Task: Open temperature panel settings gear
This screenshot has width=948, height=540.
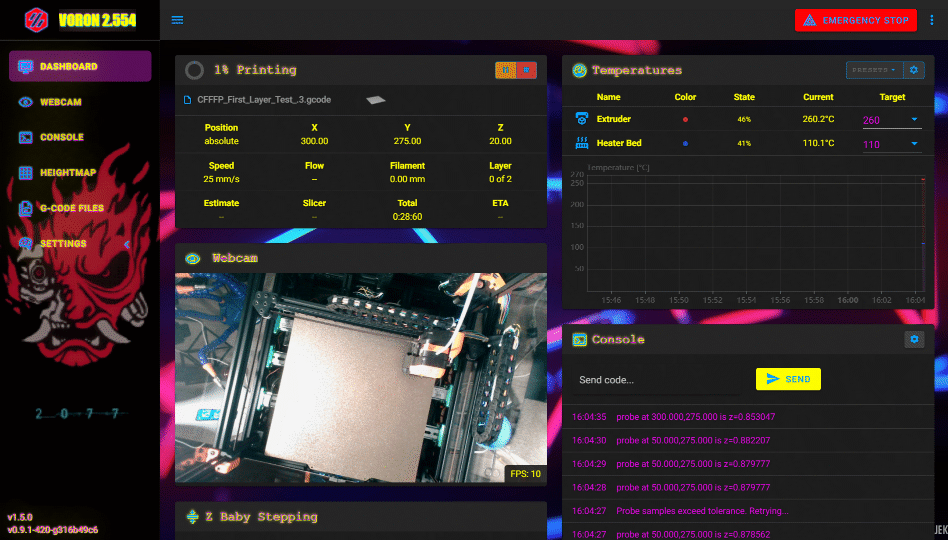Action: click(914, 70)
